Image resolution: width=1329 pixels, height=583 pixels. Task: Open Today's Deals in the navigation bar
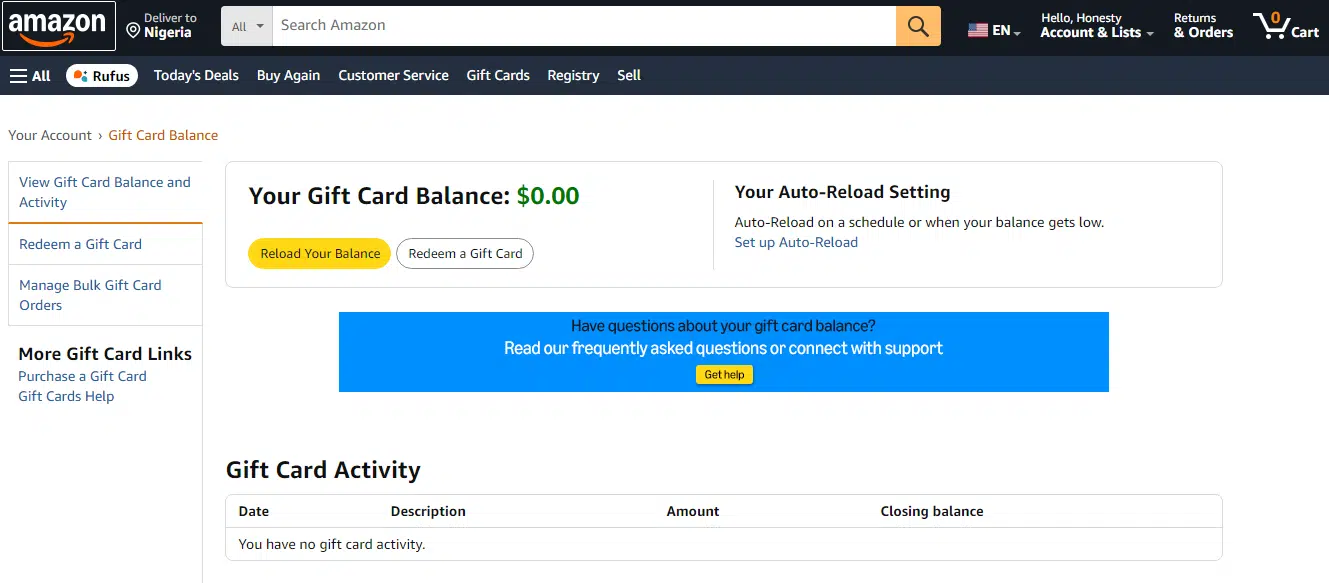(x=196, y=76)
